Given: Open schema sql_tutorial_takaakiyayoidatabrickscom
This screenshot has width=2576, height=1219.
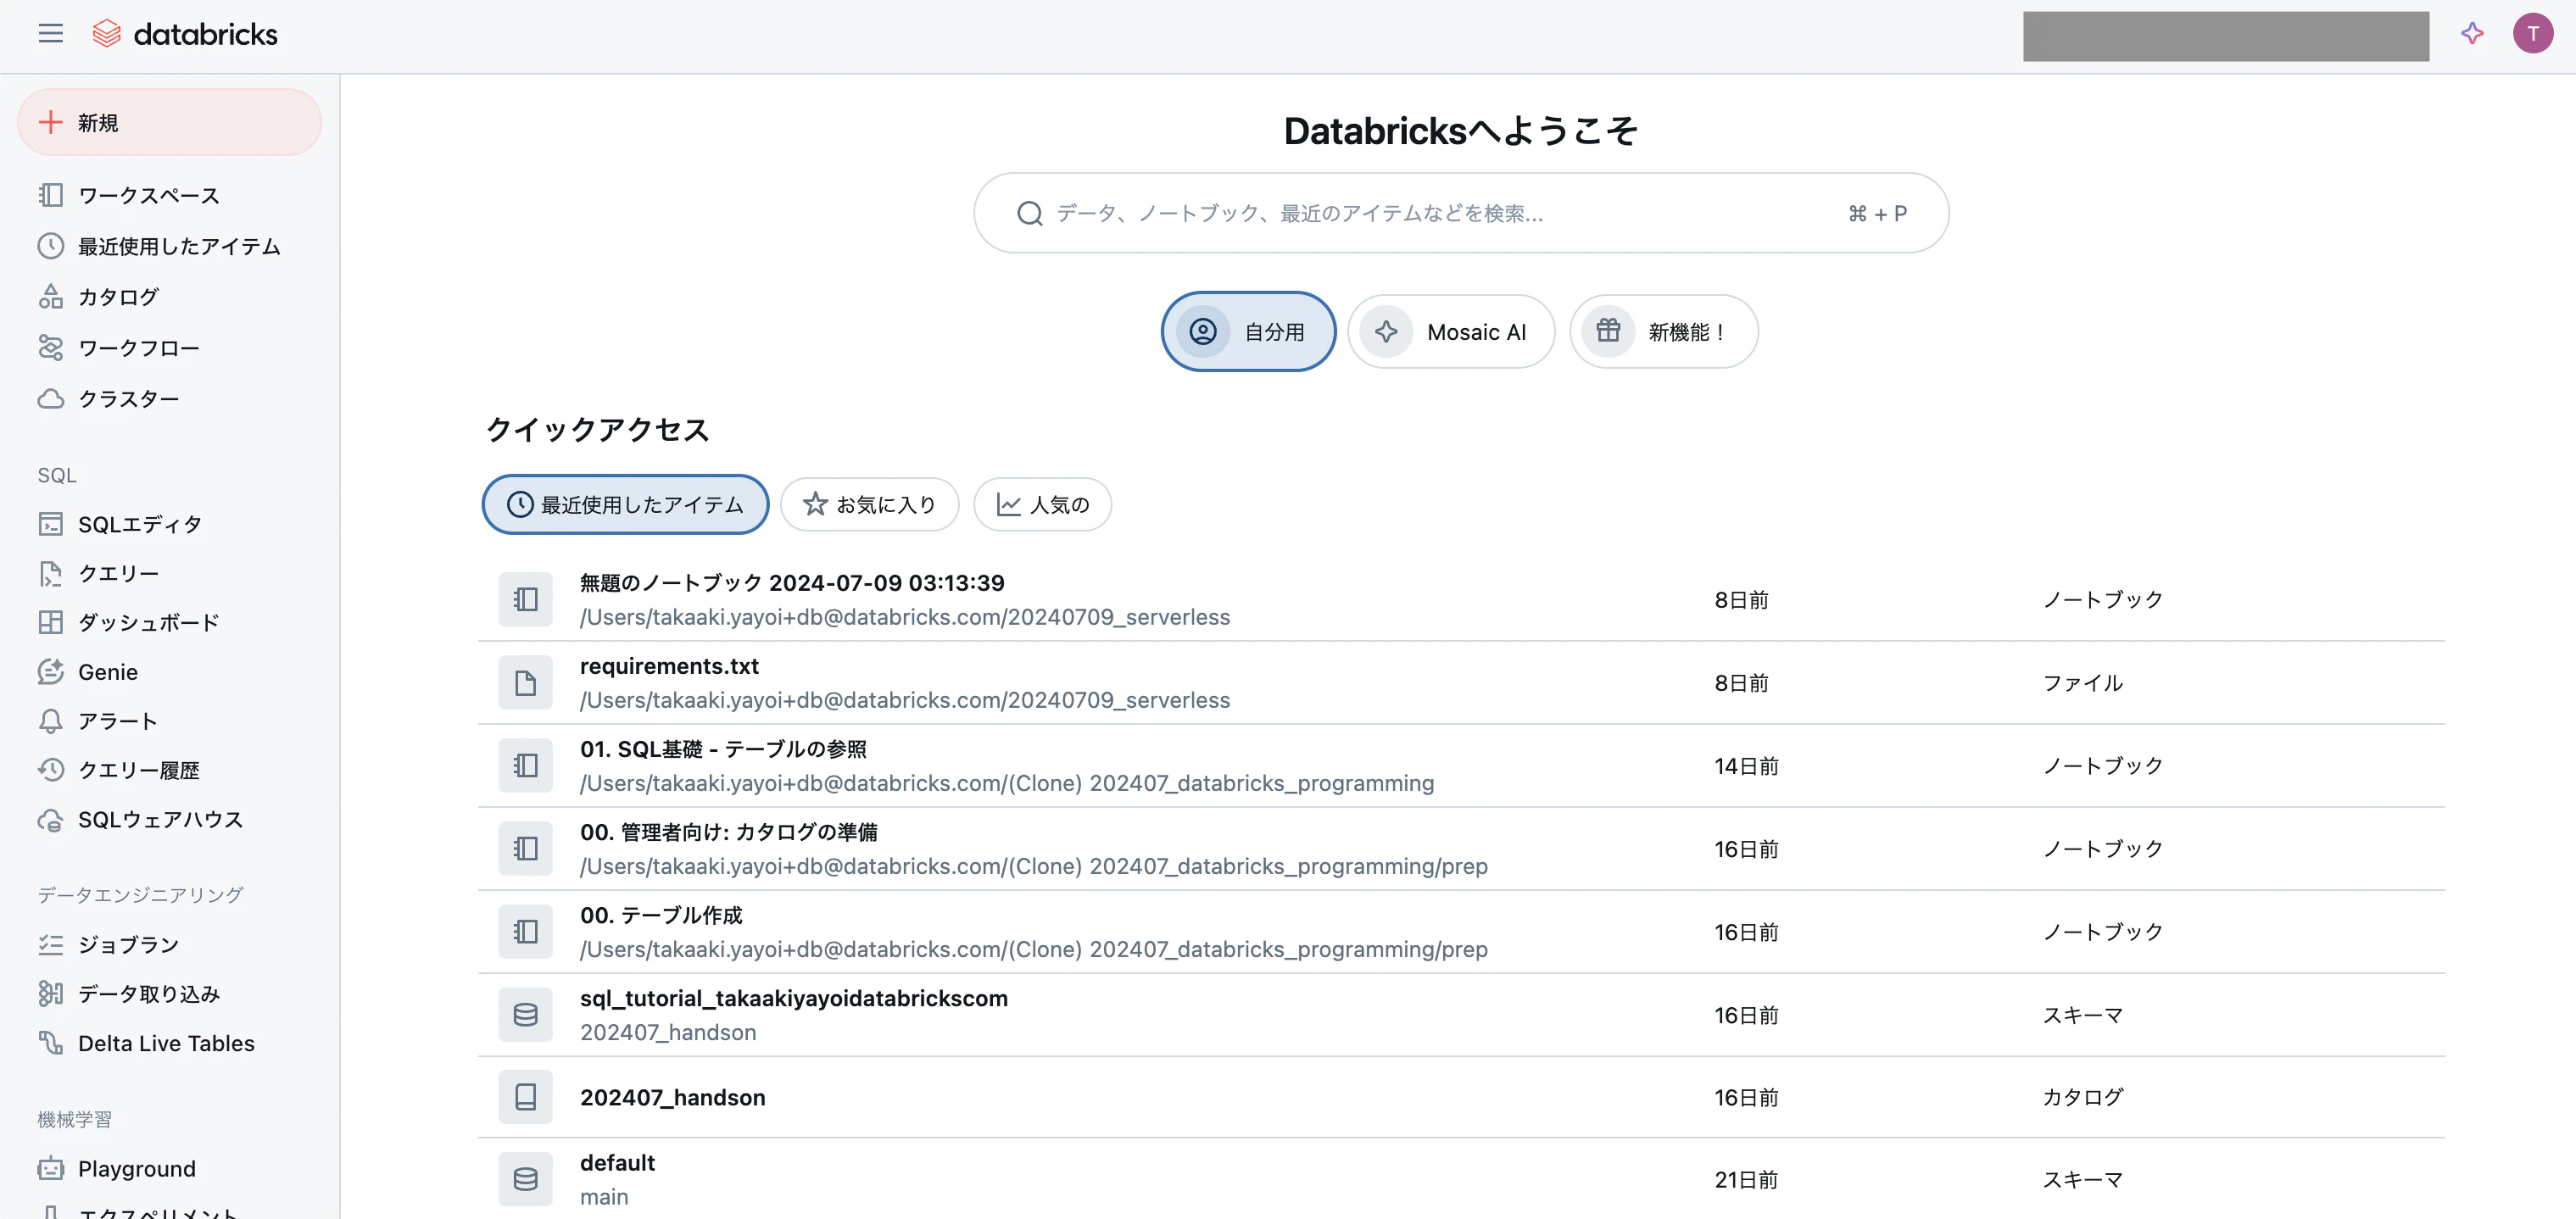Looking at the screenshot, I should point(794,997).
